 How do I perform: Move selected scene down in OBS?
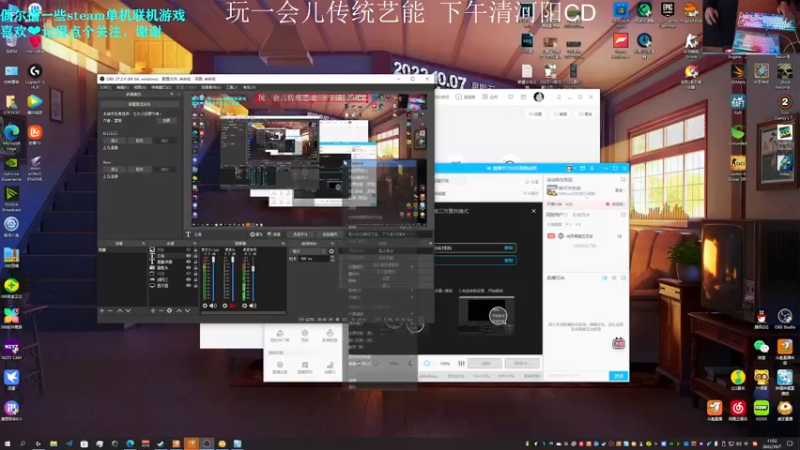tap(129, 310)
